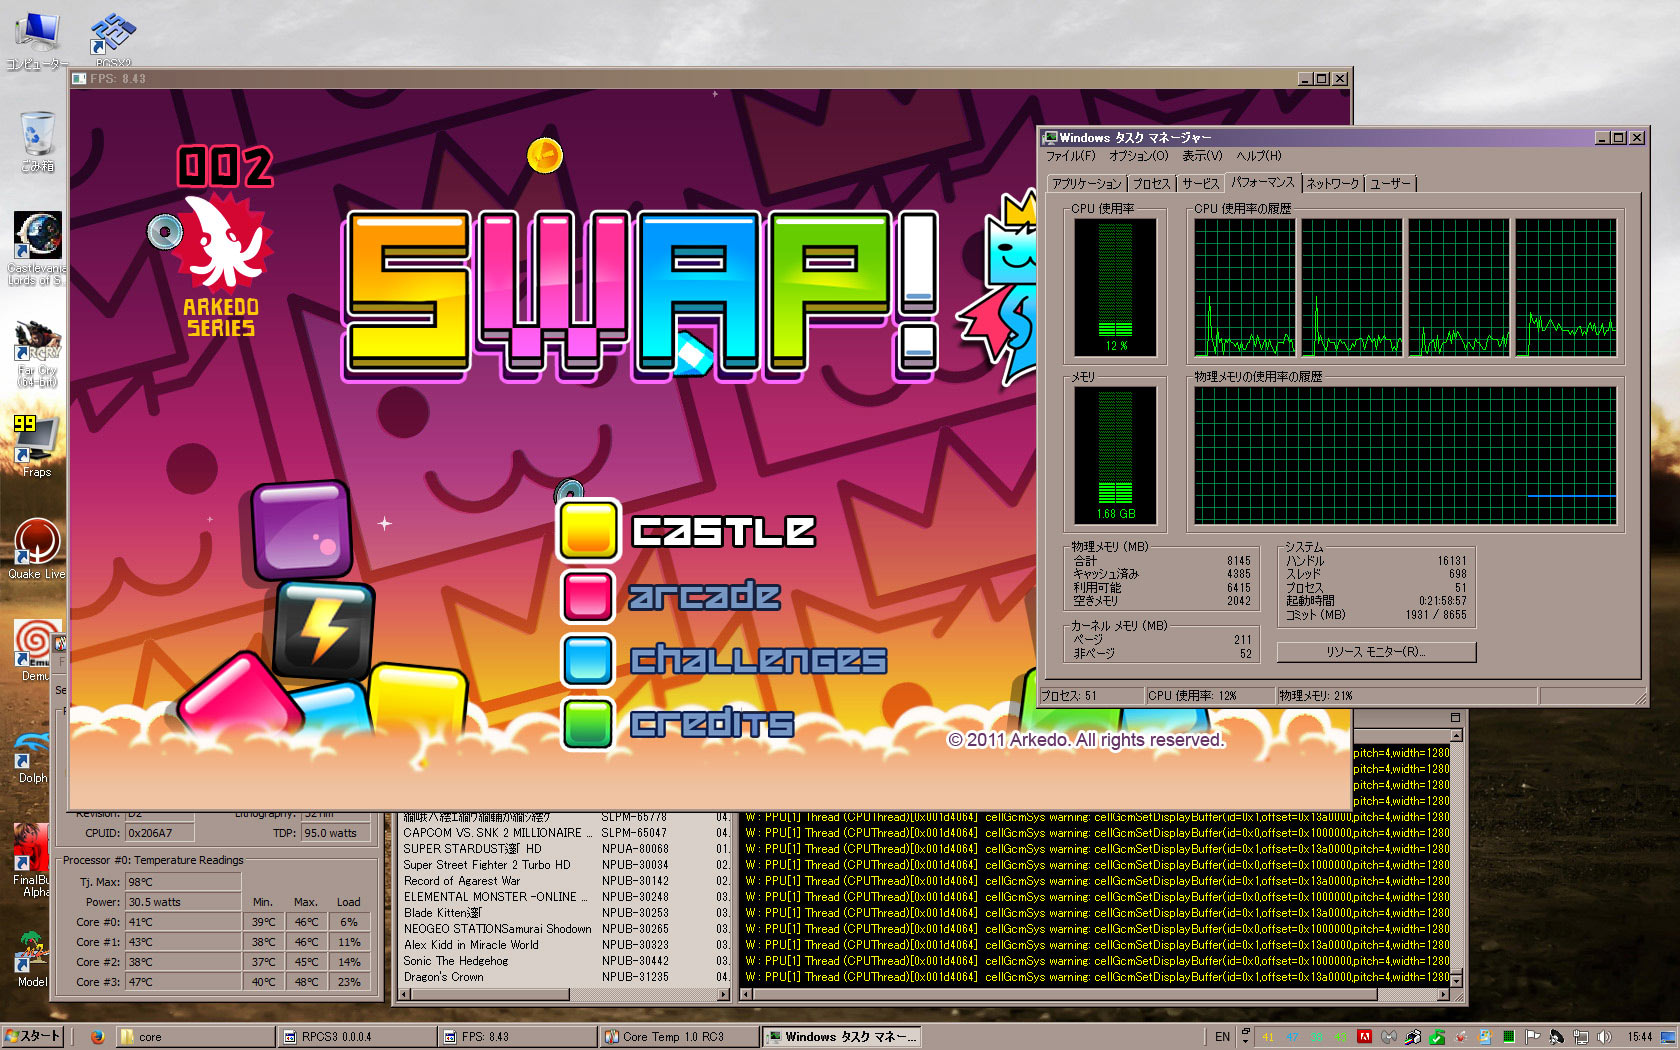Click the スタート start button
This screenshot has width=1680, height=1050.
(x=32, y=1036)
